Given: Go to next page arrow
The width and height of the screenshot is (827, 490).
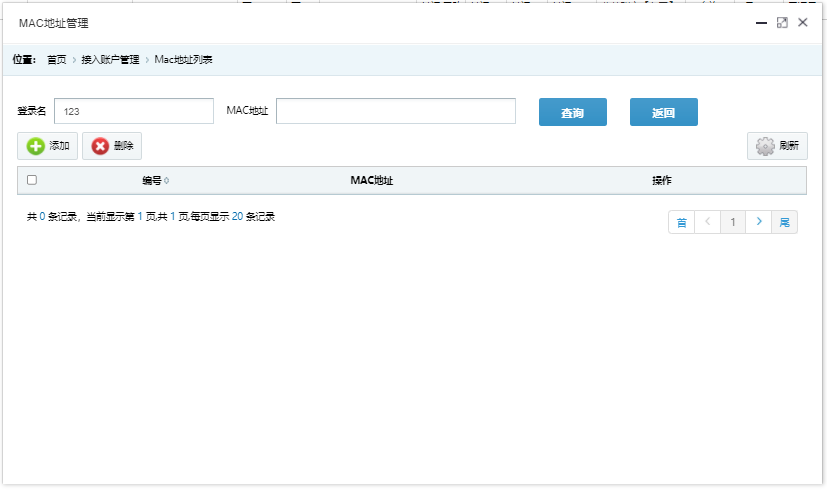Looking at the screenshot, I should click(x=759, y=222).
